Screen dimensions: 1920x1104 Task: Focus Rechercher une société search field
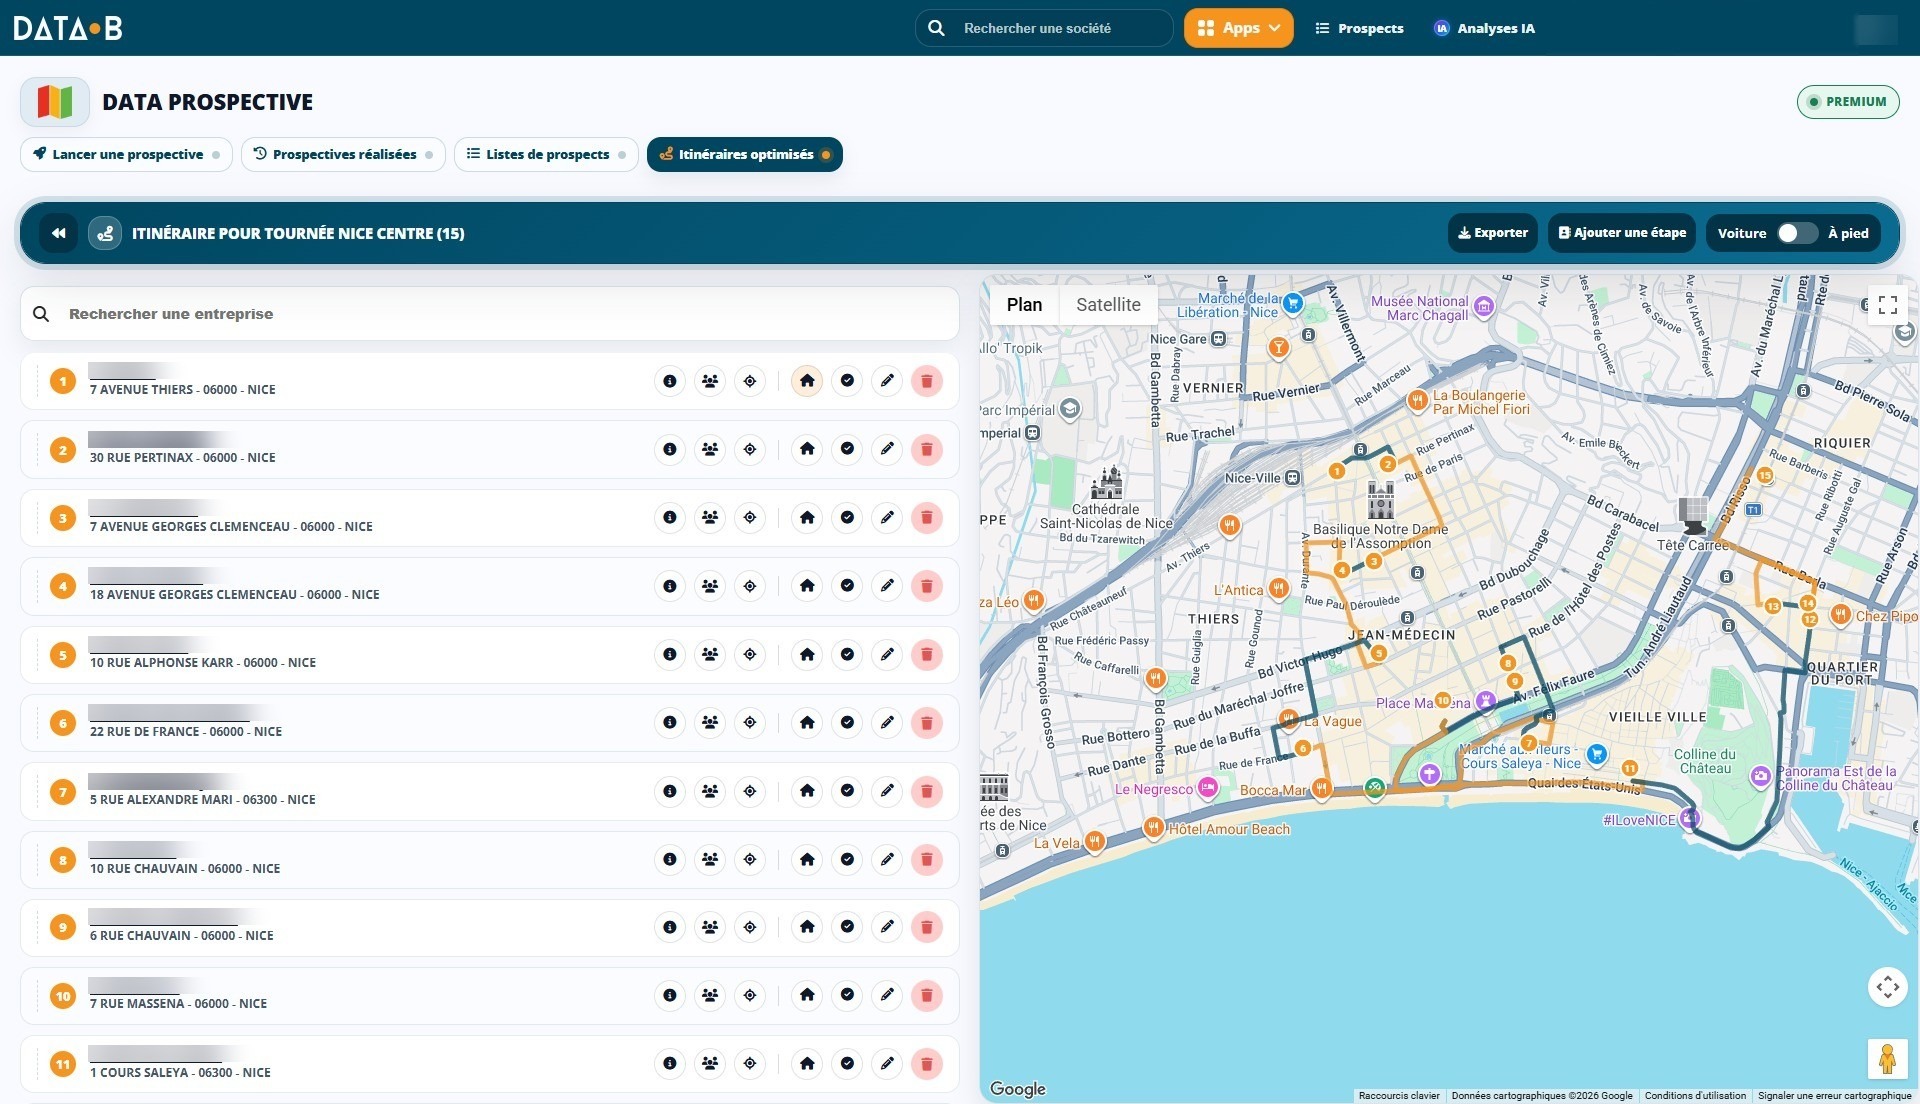(x=1044, y=28)
